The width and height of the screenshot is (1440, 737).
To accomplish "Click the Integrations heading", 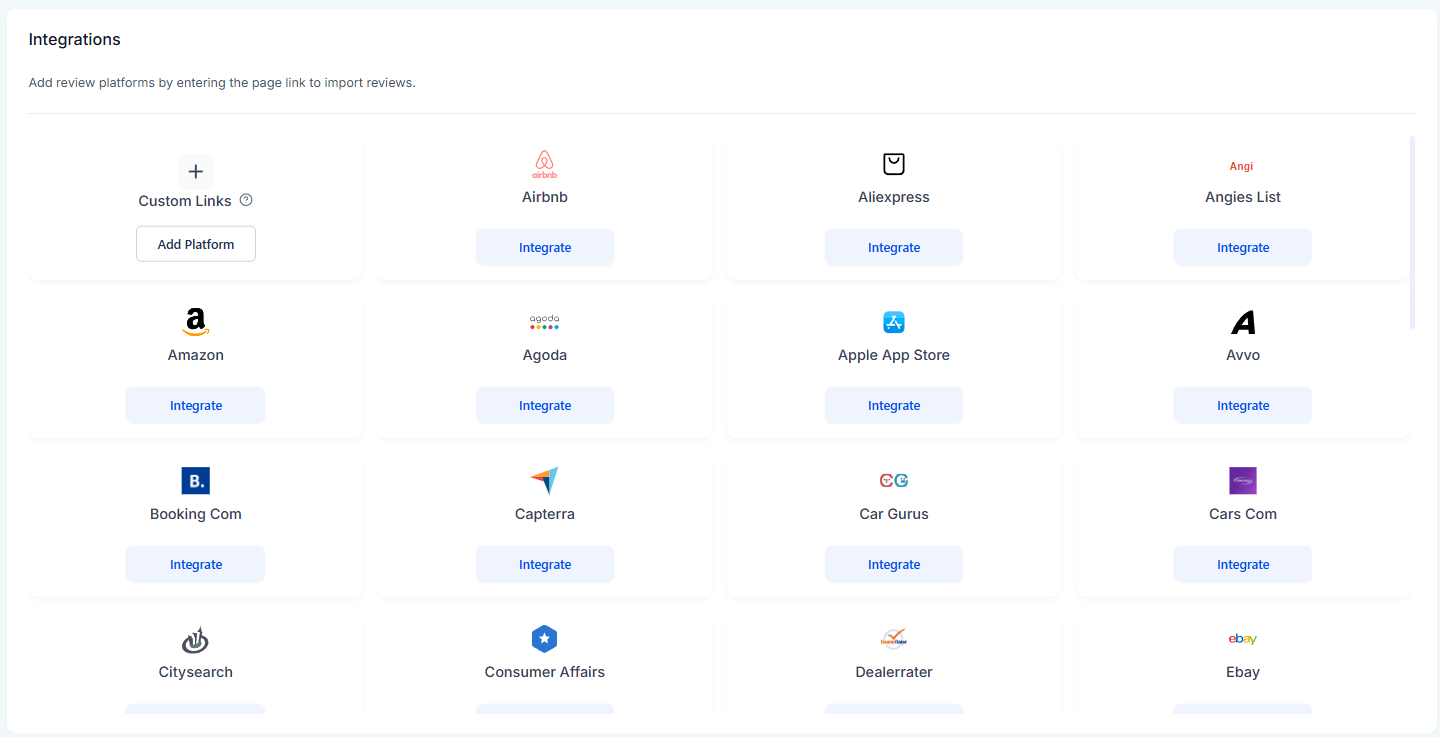I will tap(75, 40).
